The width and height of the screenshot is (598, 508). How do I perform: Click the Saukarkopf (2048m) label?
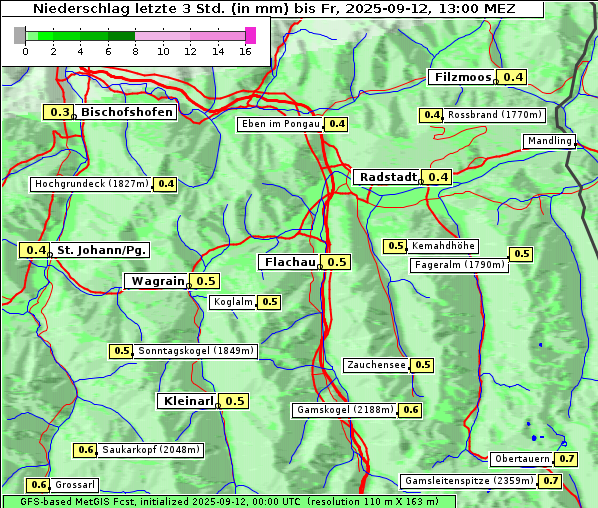tap(150, 450)
